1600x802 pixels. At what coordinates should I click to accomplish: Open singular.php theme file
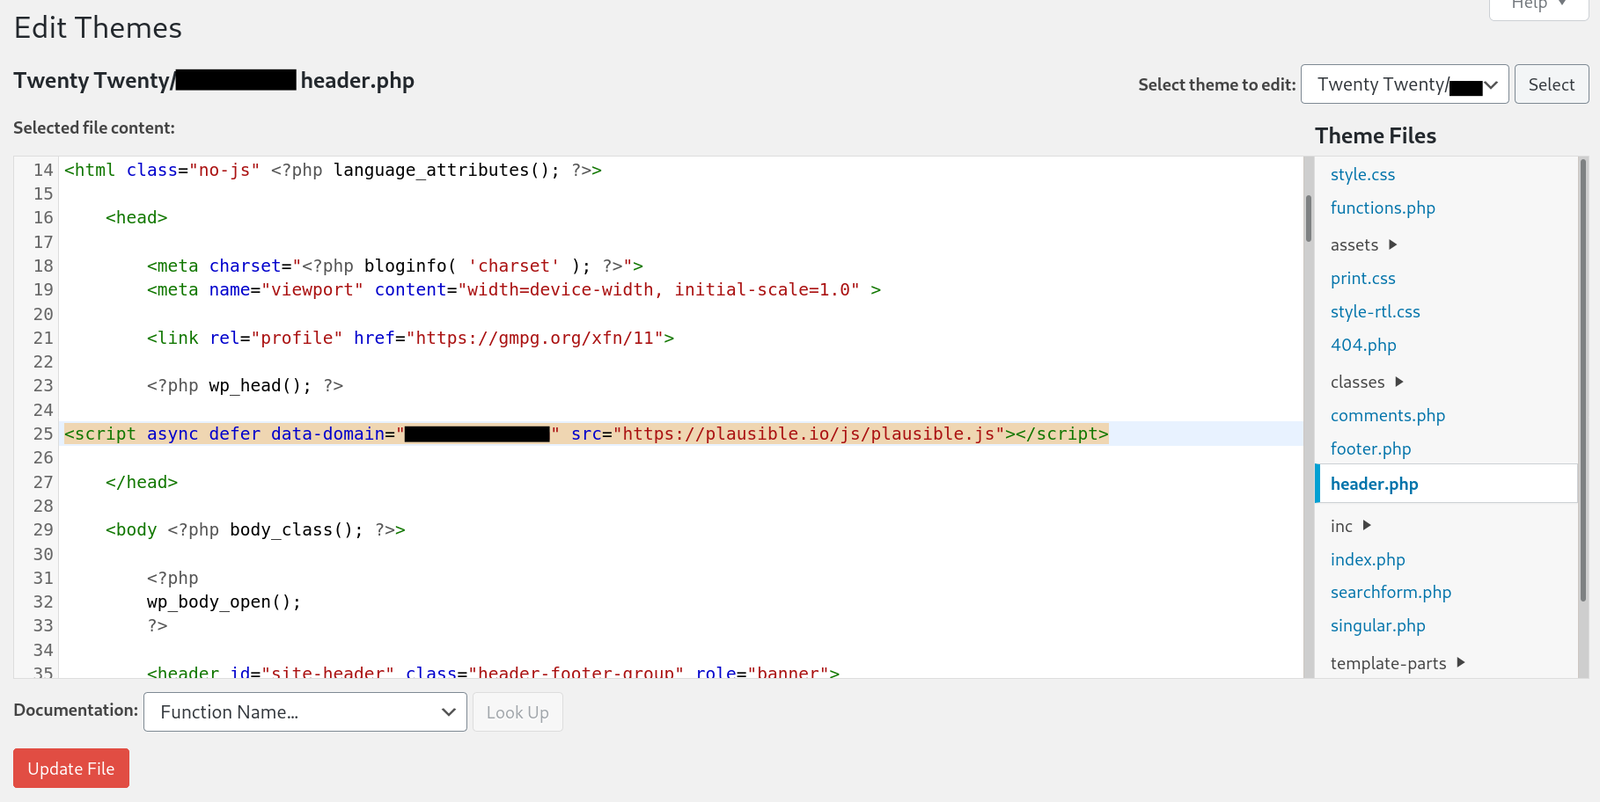click(1377, 626)
